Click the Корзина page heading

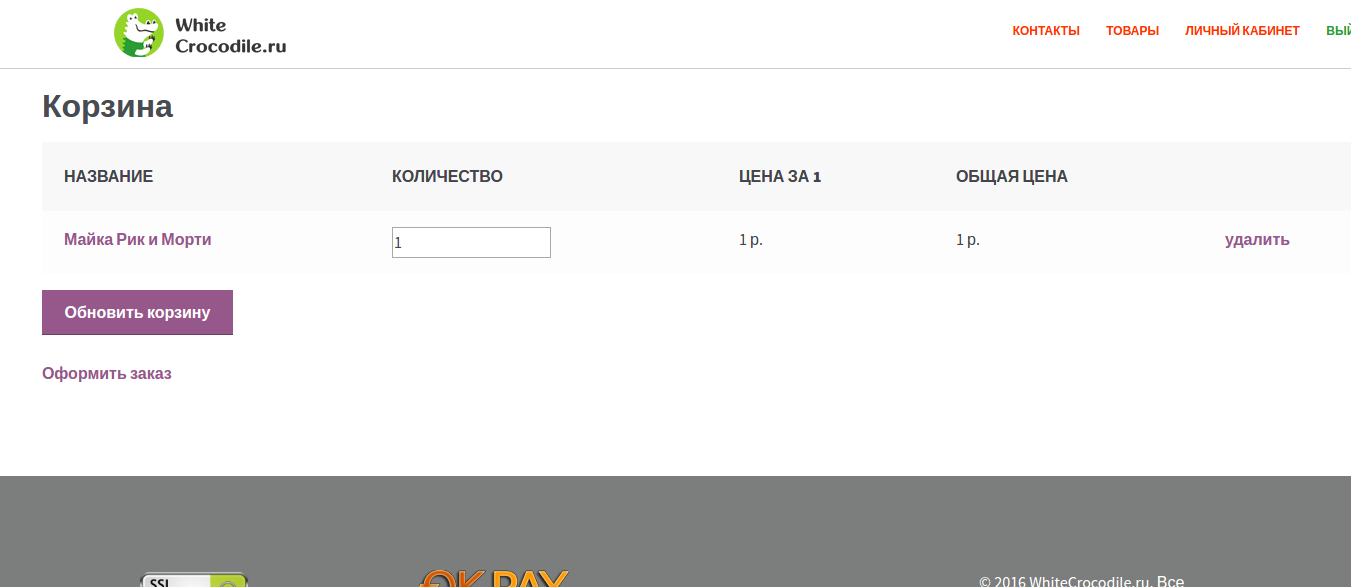107,106
